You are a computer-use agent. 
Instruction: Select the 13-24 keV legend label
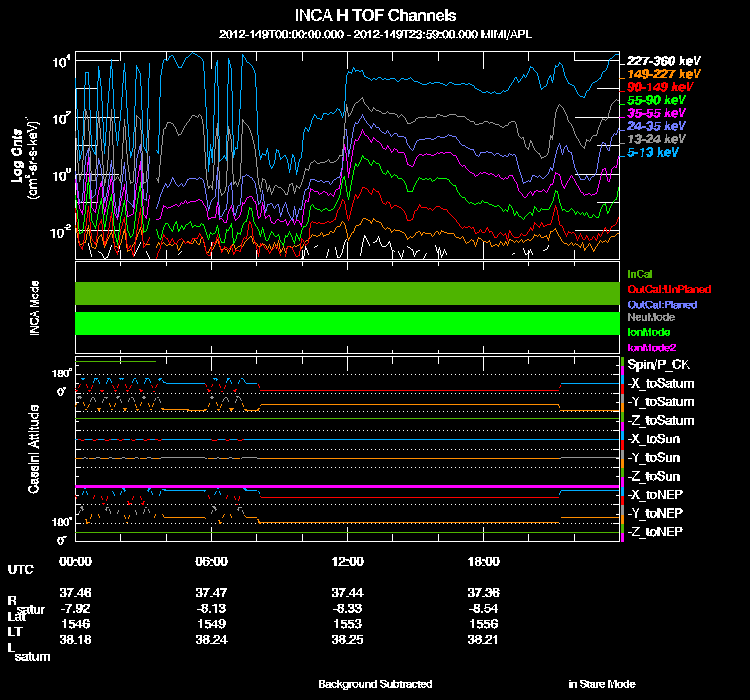(656, 139)
